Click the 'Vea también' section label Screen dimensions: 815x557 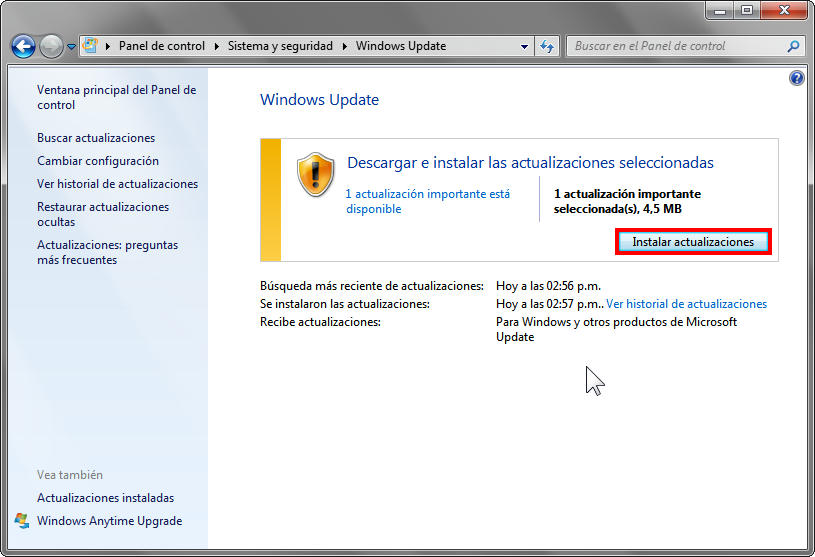pyautogui.click(x=70, y=475)
